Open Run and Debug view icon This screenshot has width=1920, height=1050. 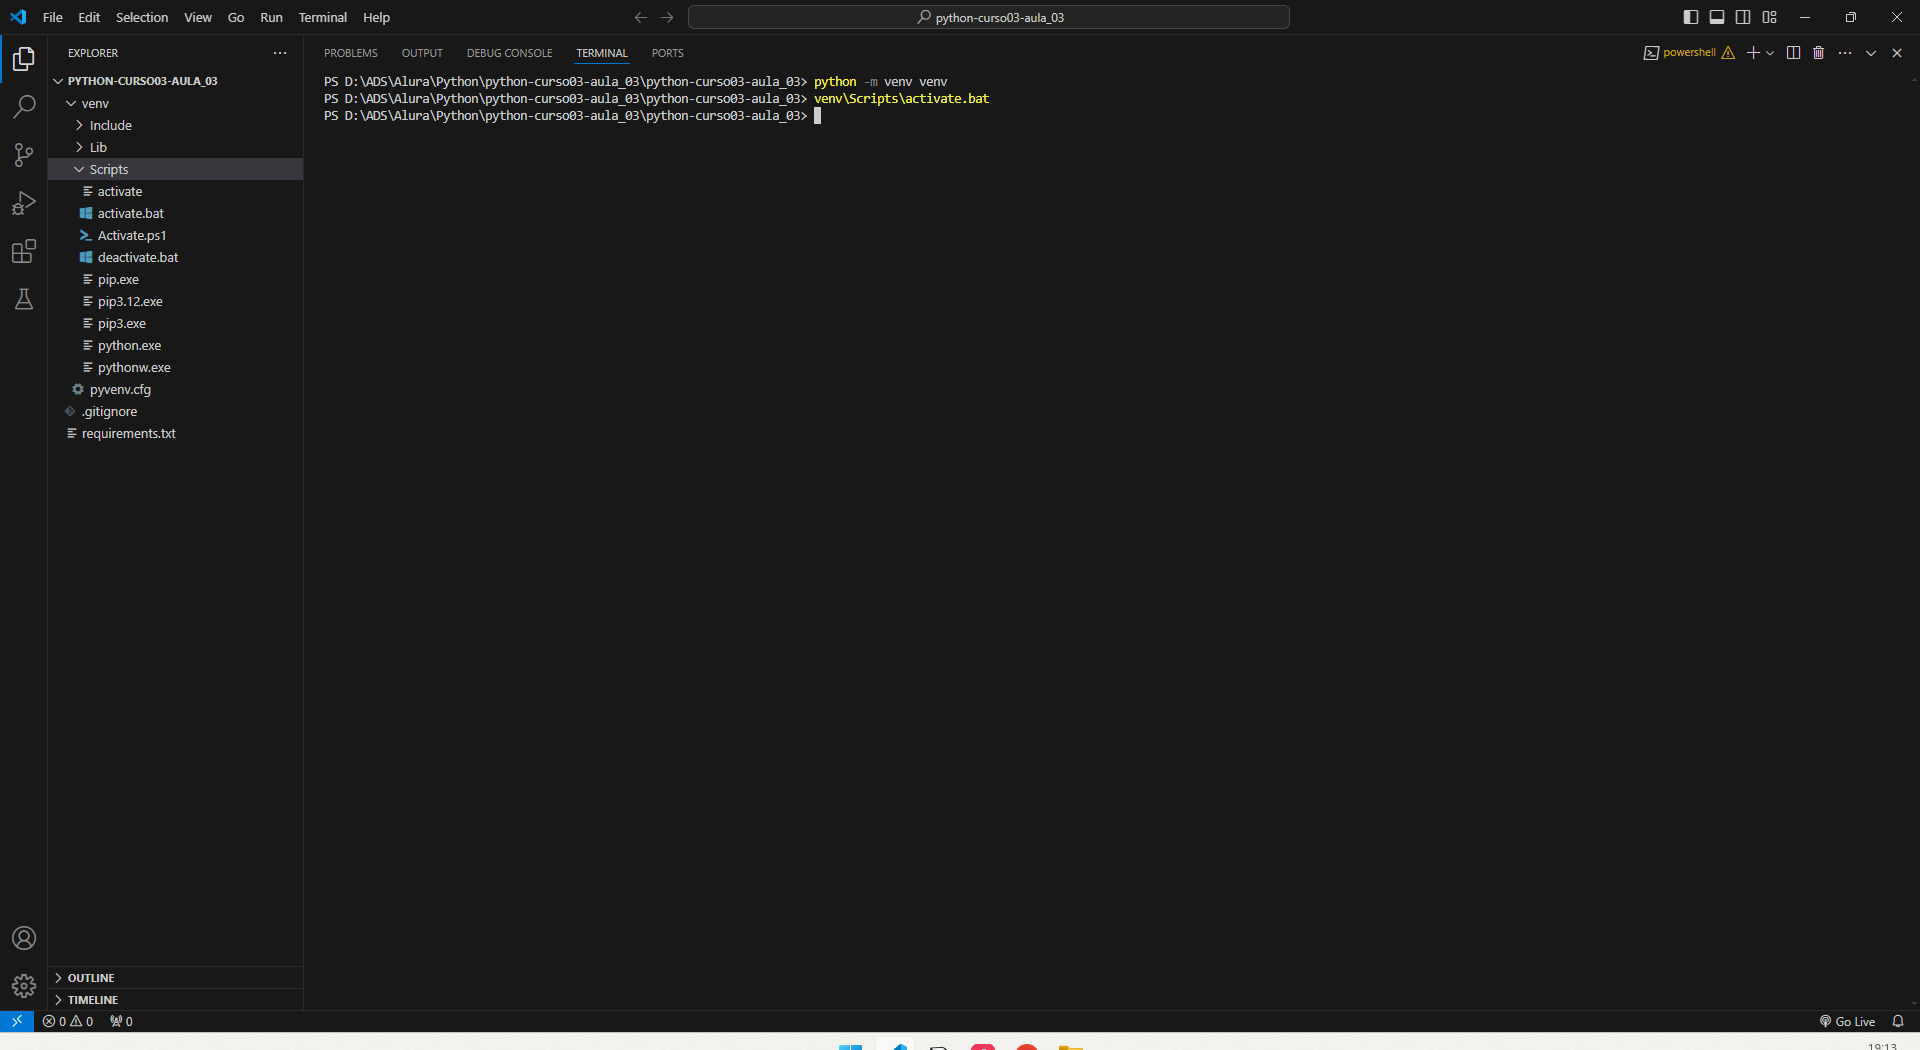point(24,203)
